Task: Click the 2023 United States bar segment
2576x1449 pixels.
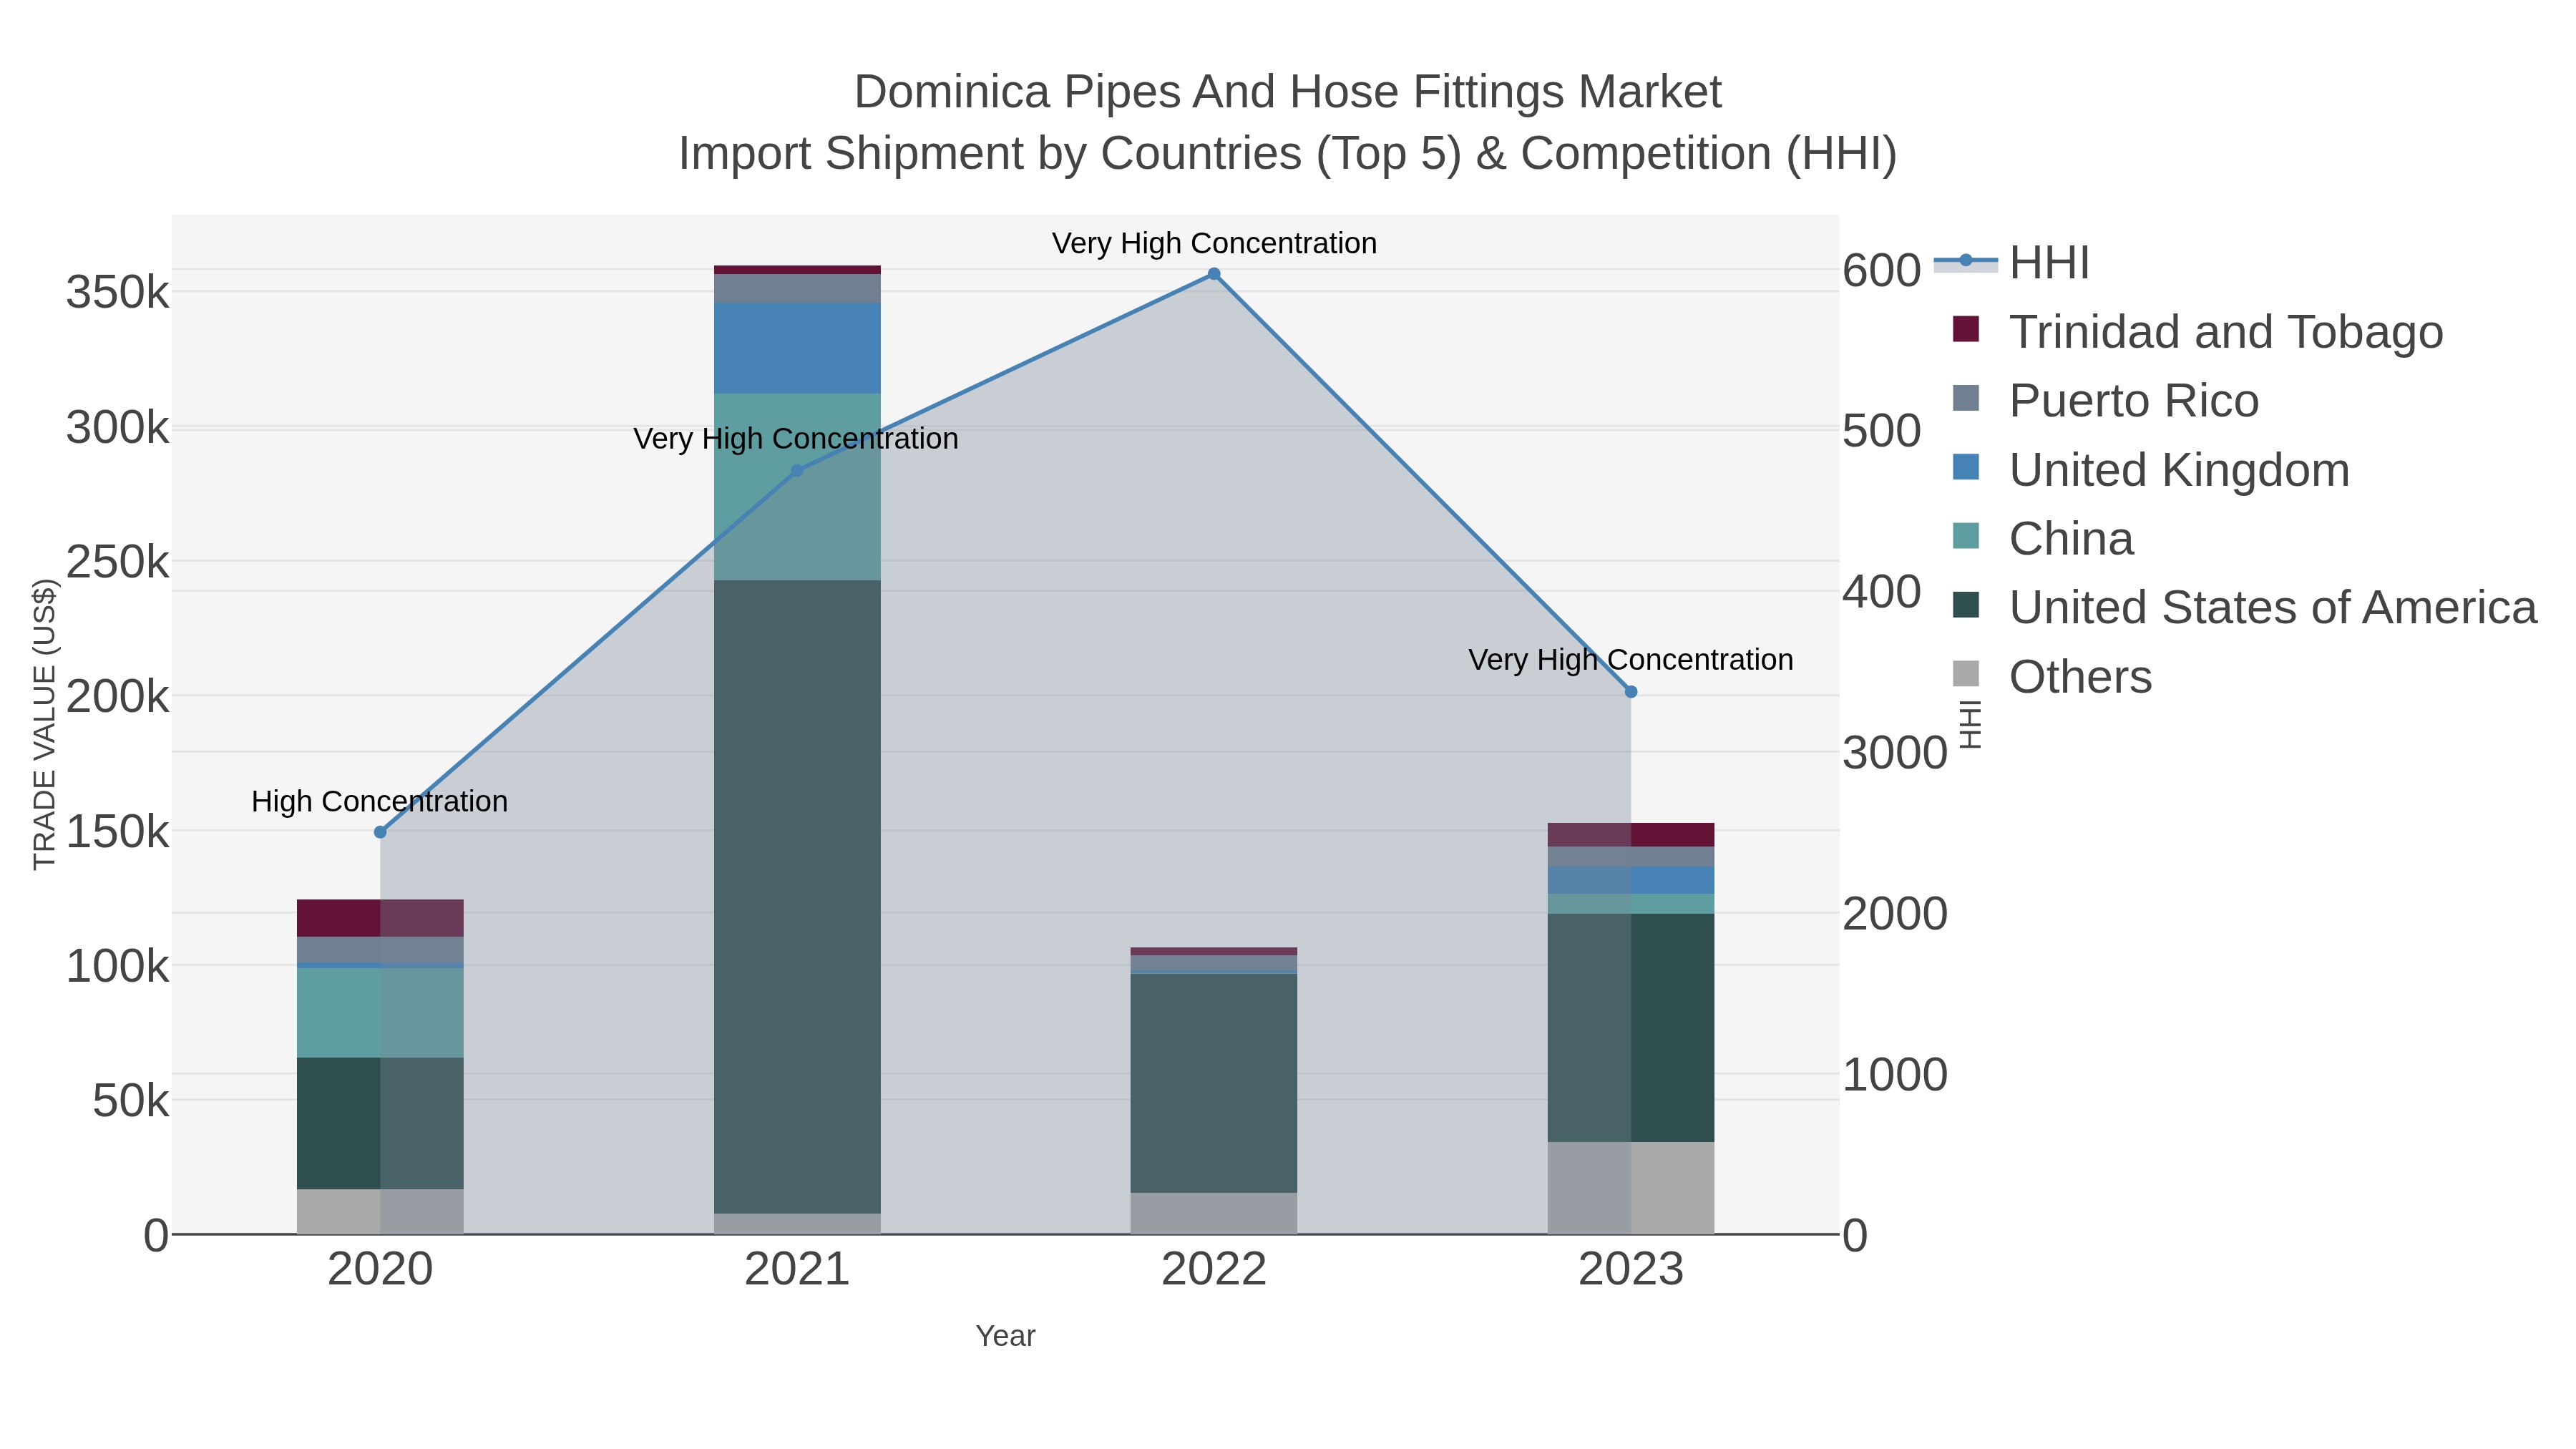Action: click(1631, 1028)
